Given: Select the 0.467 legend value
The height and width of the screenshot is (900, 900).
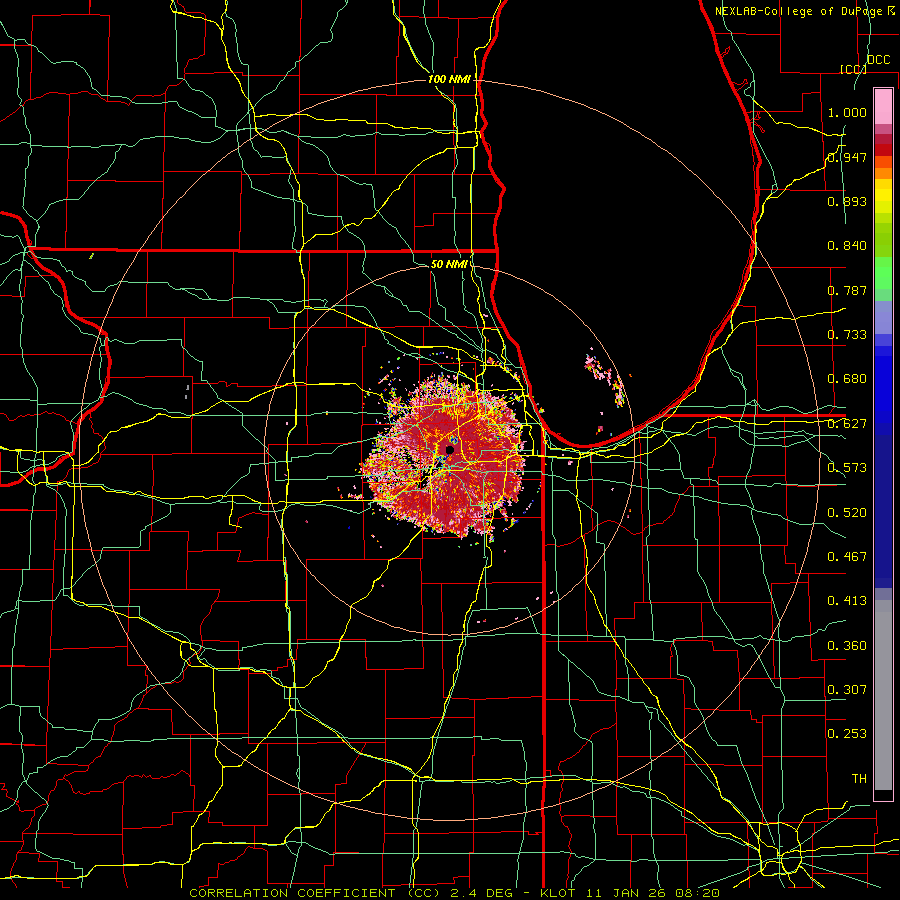Looking at the screenshot, I should tap(847, 557).
